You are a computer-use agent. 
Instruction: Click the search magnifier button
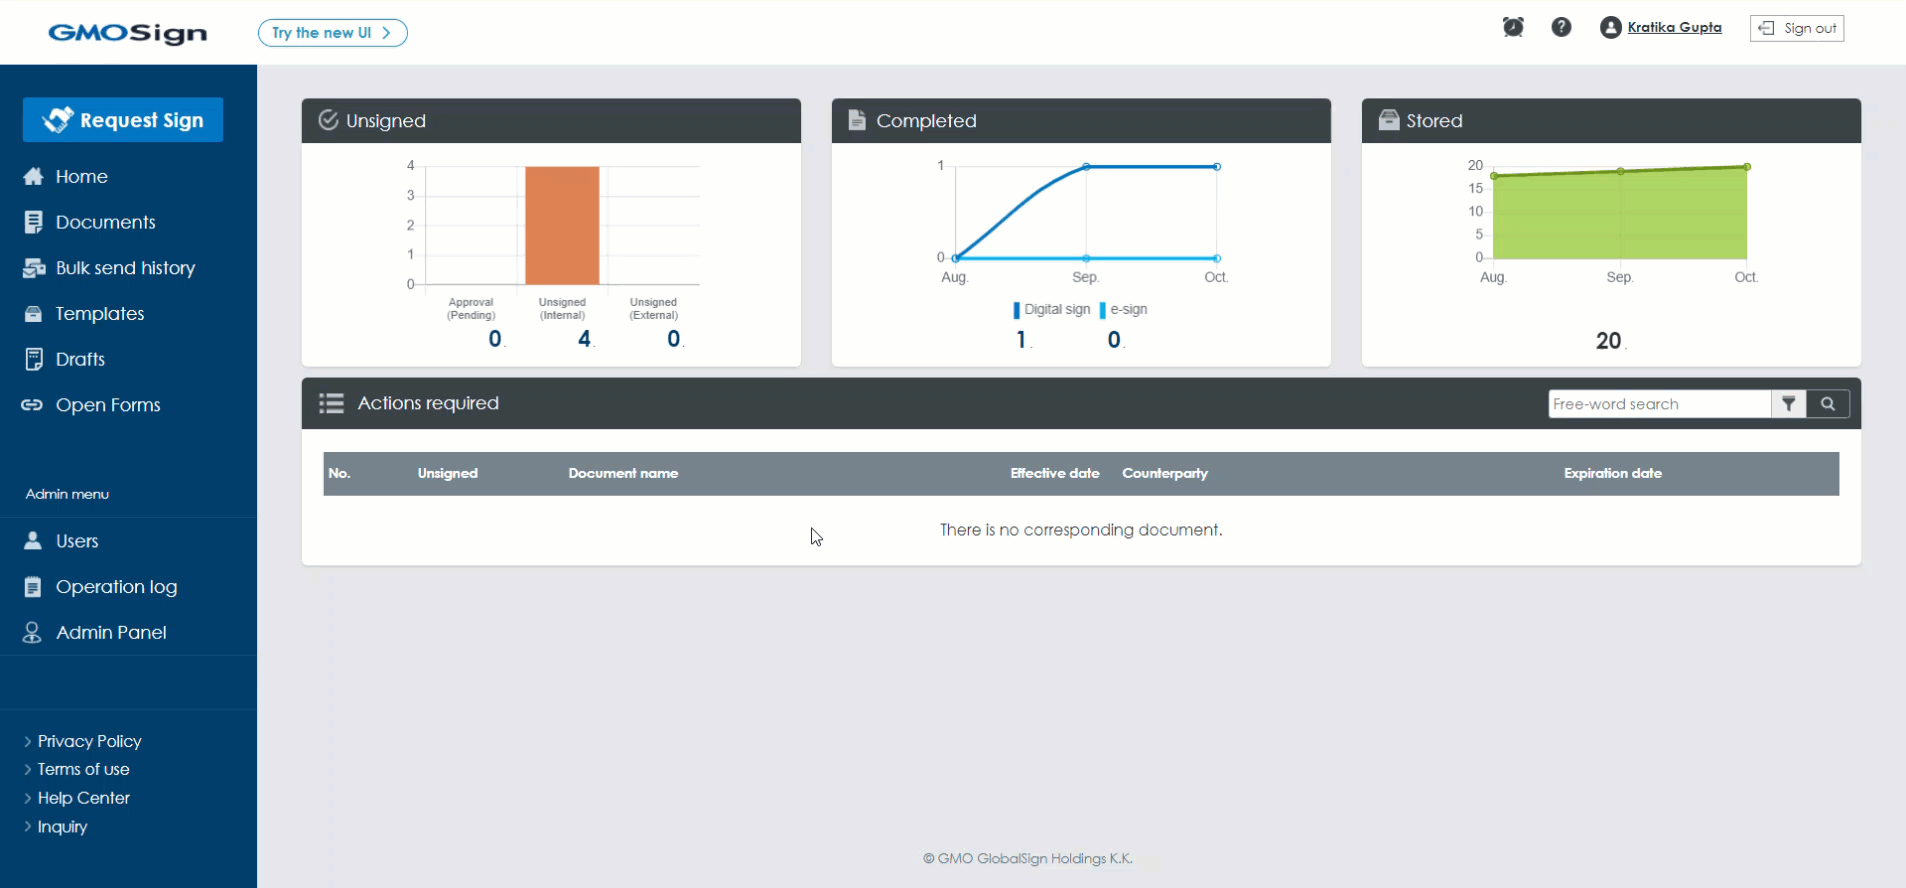pos(1827,404)
